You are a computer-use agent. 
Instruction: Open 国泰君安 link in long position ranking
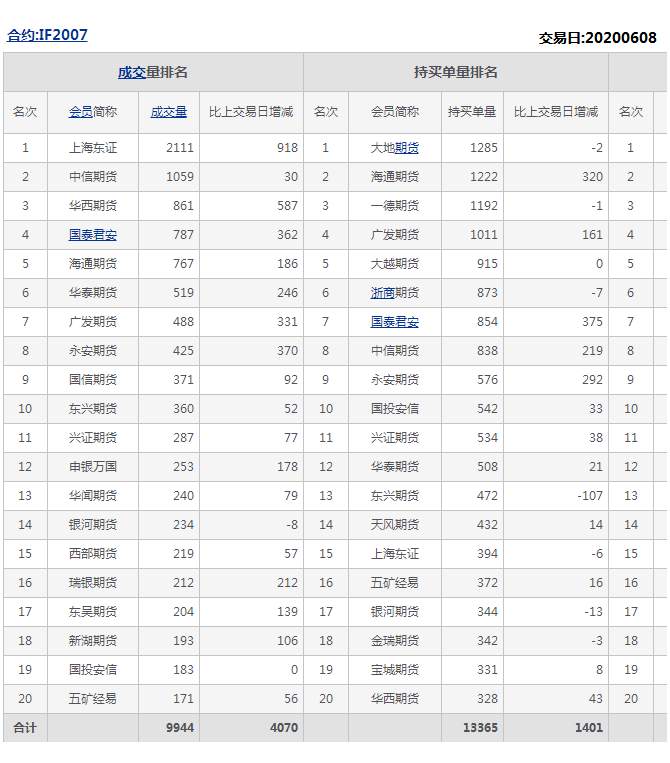coord(395,322)
